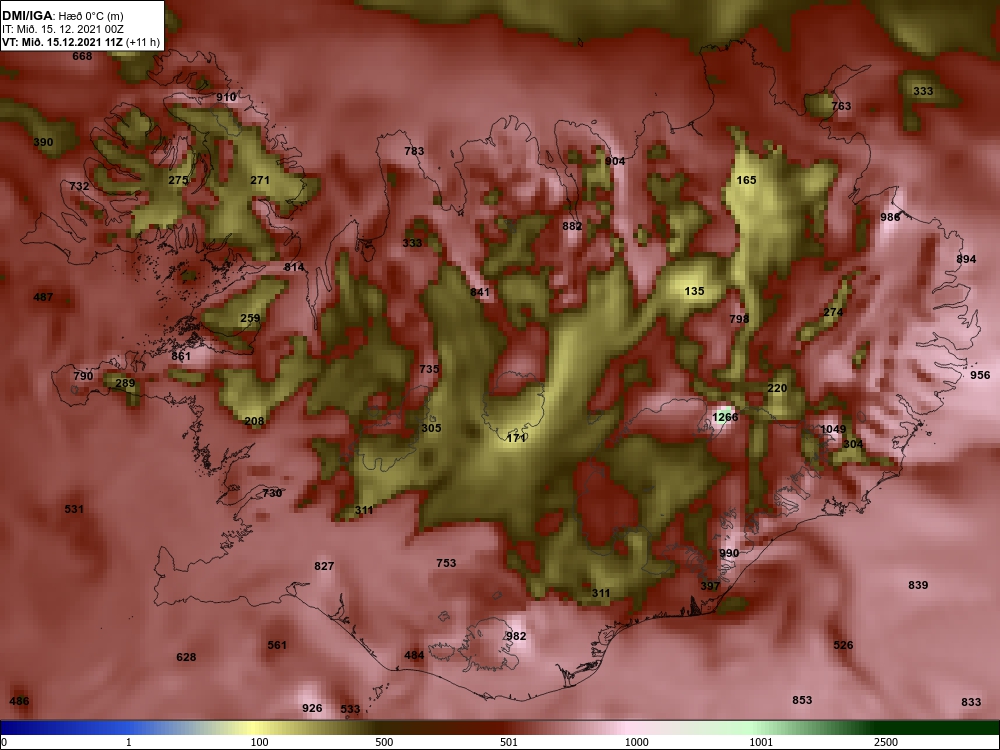
Task: Click the map value 305
Action: point(431,428)
